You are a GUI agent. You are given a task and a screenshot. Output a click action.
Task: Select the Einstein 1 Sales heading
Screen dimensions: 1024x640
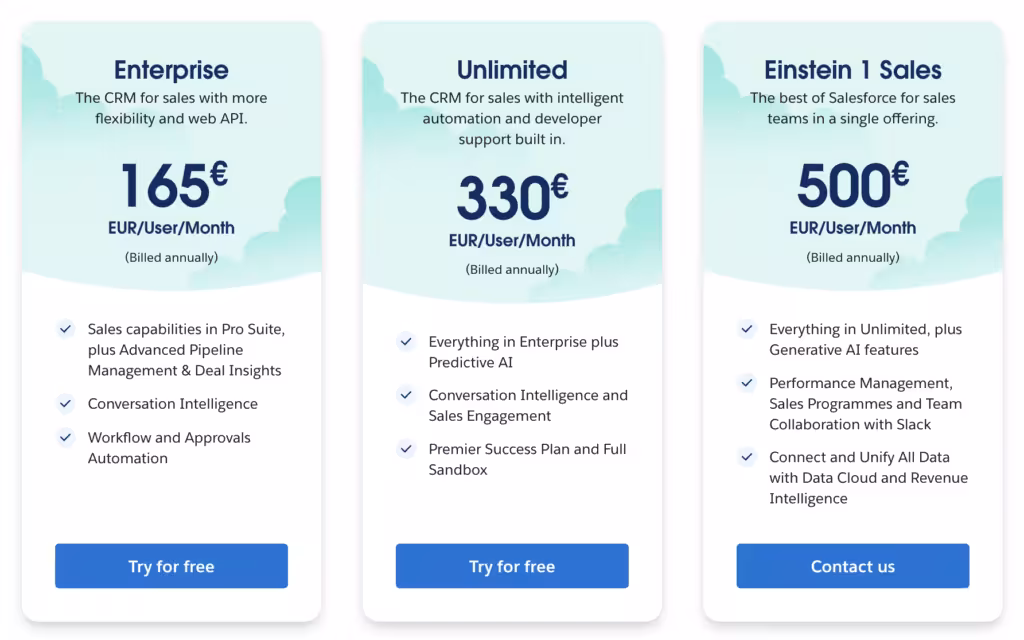[853, 70]
